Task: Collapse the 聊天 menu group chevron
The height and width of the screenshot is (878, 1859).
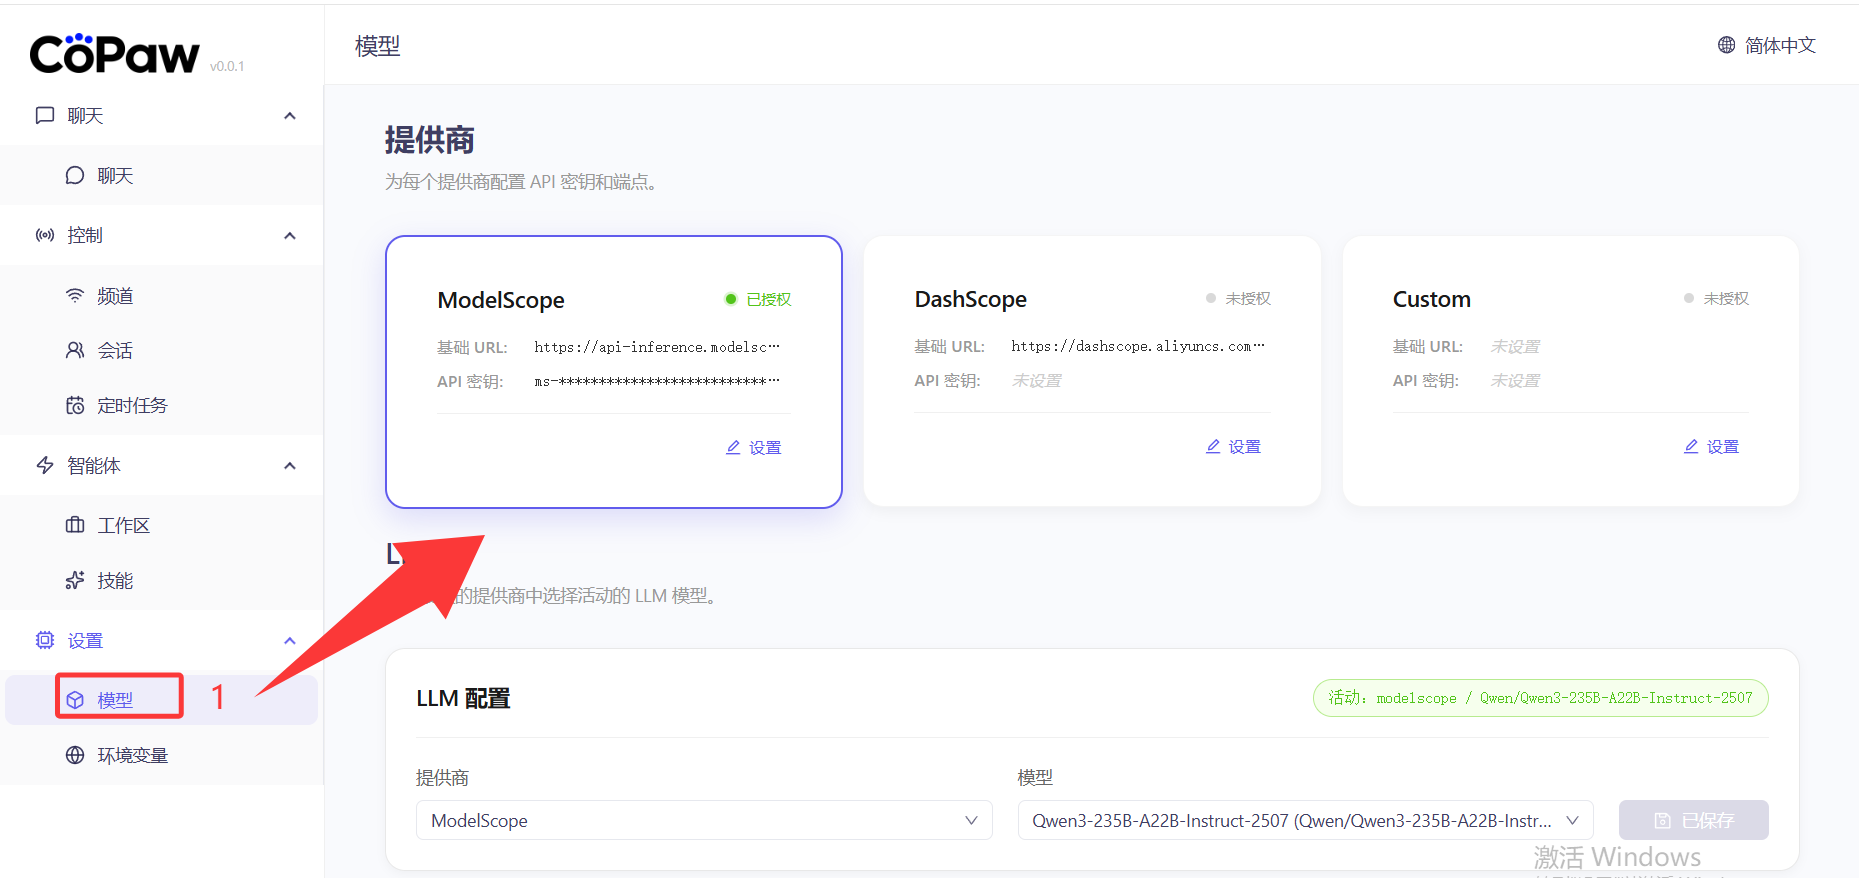Action: (290, 116)
